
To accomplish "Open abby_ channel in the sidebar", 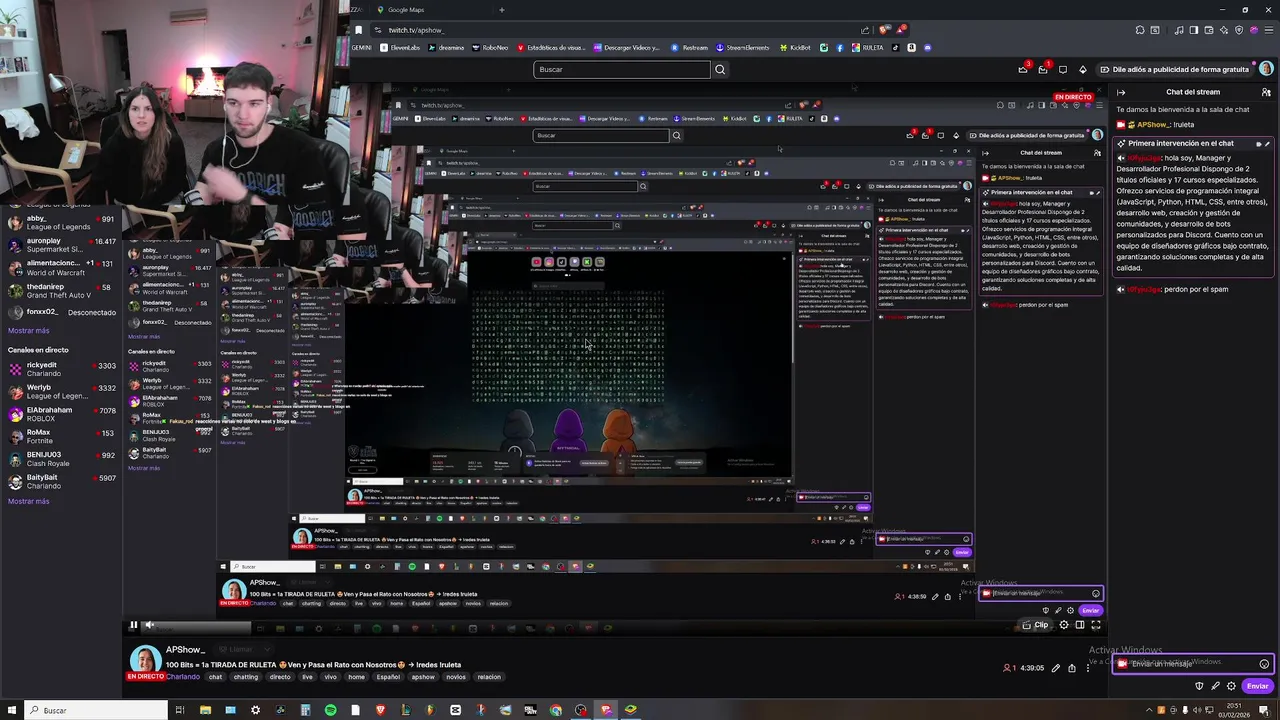I will tap(61, 222).
